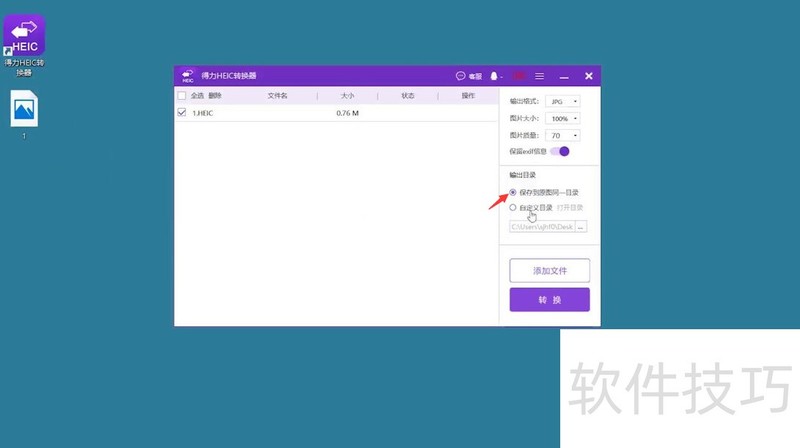Image resolution: width=800 pixels, height=448 pixels.
Task: Click the 添加文件 button
Action: pos(549,271)
